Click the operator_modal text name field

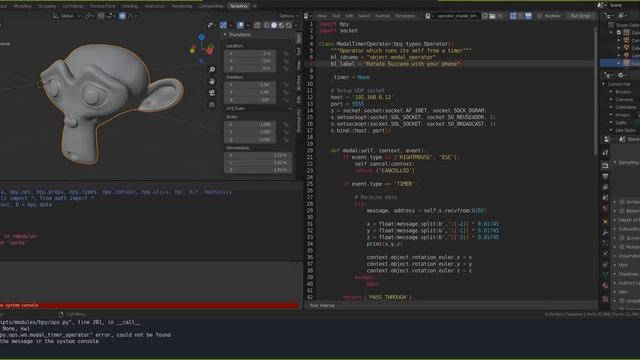[456, 16]
